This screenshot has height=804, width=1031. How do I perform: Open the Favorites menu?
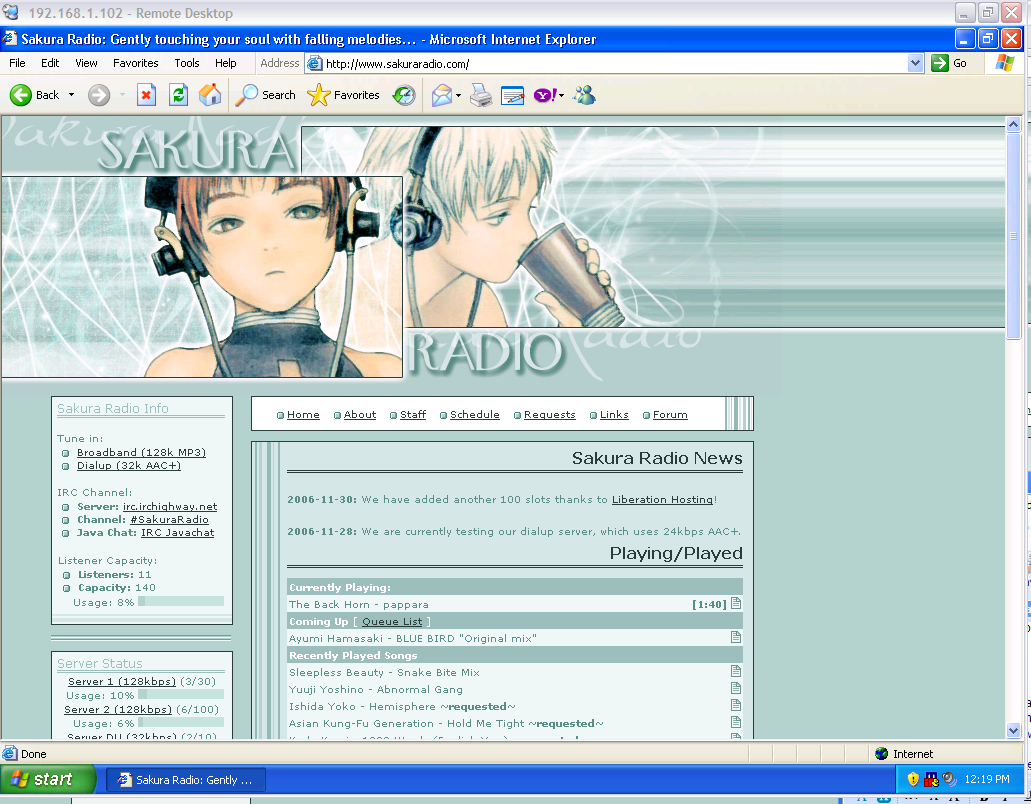(x=135, y=63)
